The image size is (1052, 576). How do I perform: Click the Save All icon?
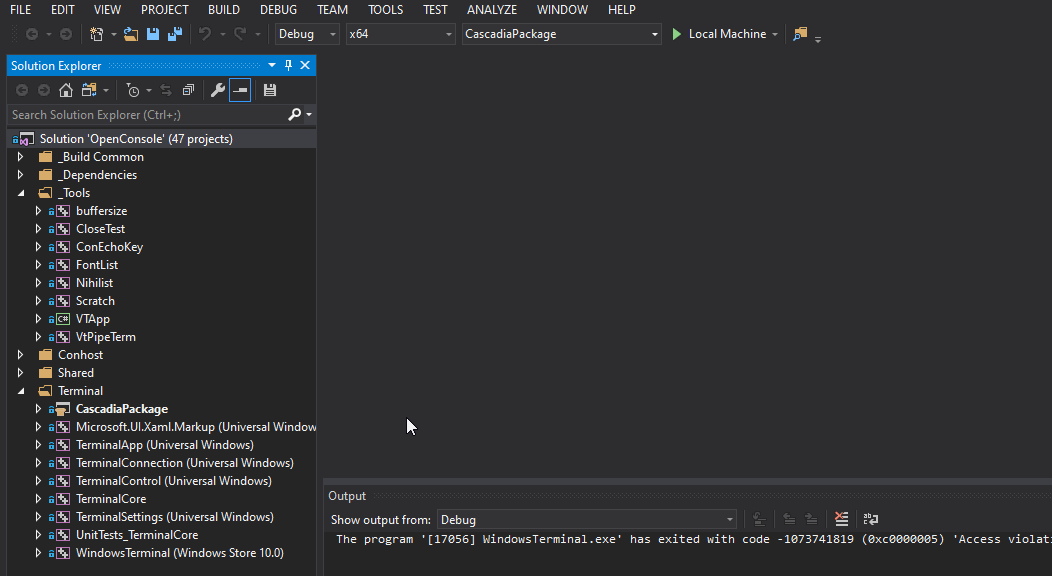point(175,34)
